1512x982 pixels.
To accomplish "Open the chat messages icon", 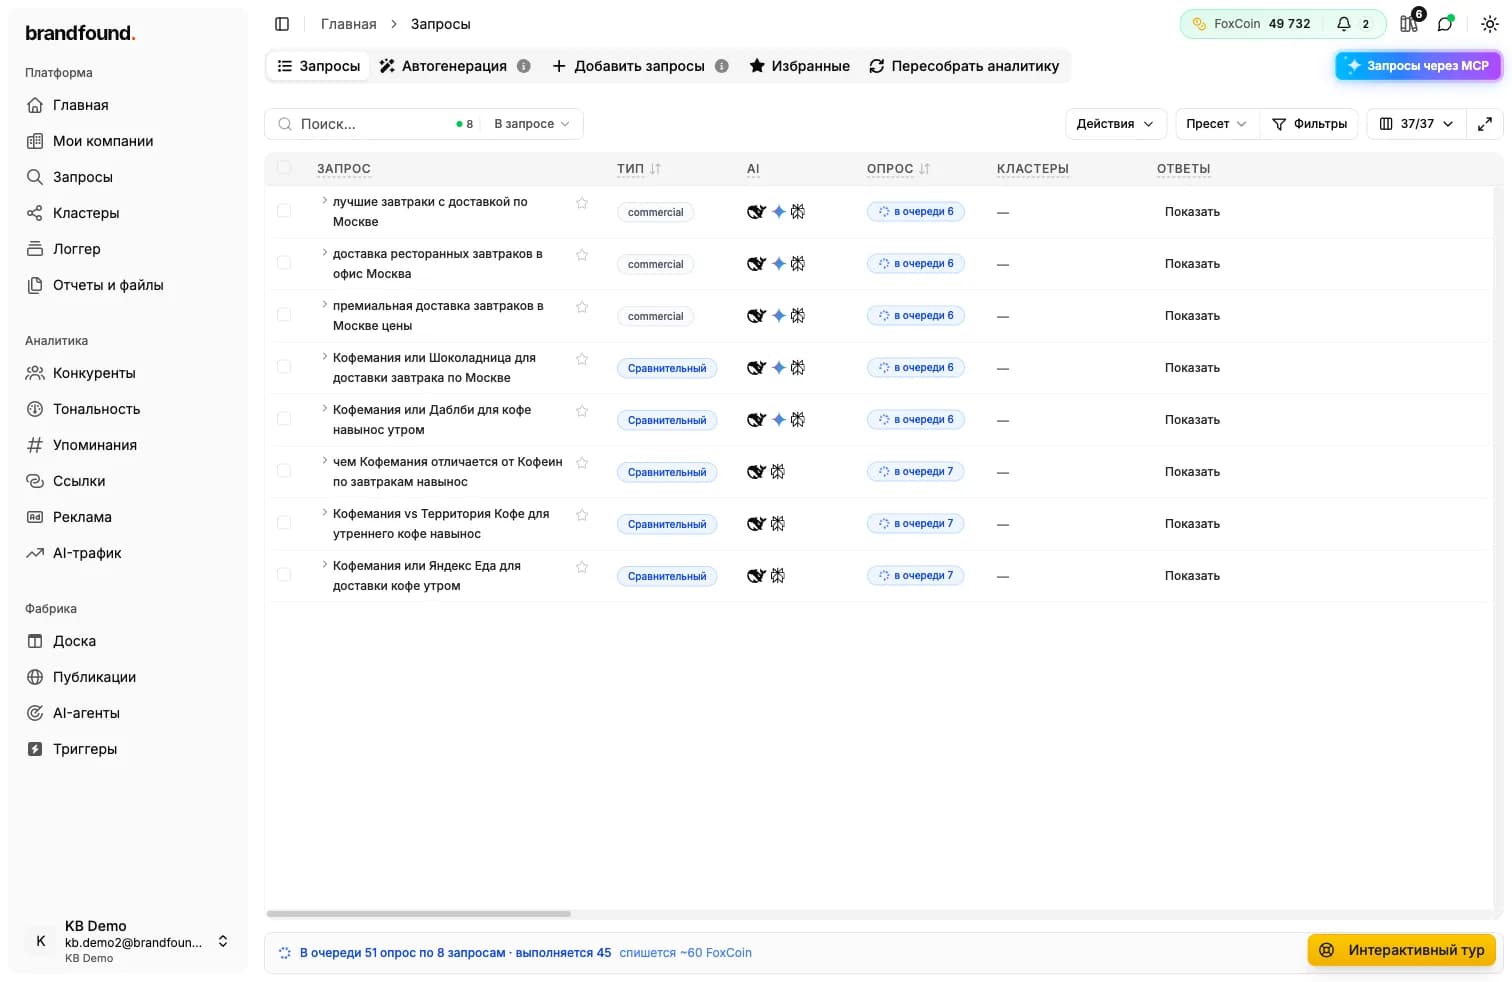I will pos(1445,24).
